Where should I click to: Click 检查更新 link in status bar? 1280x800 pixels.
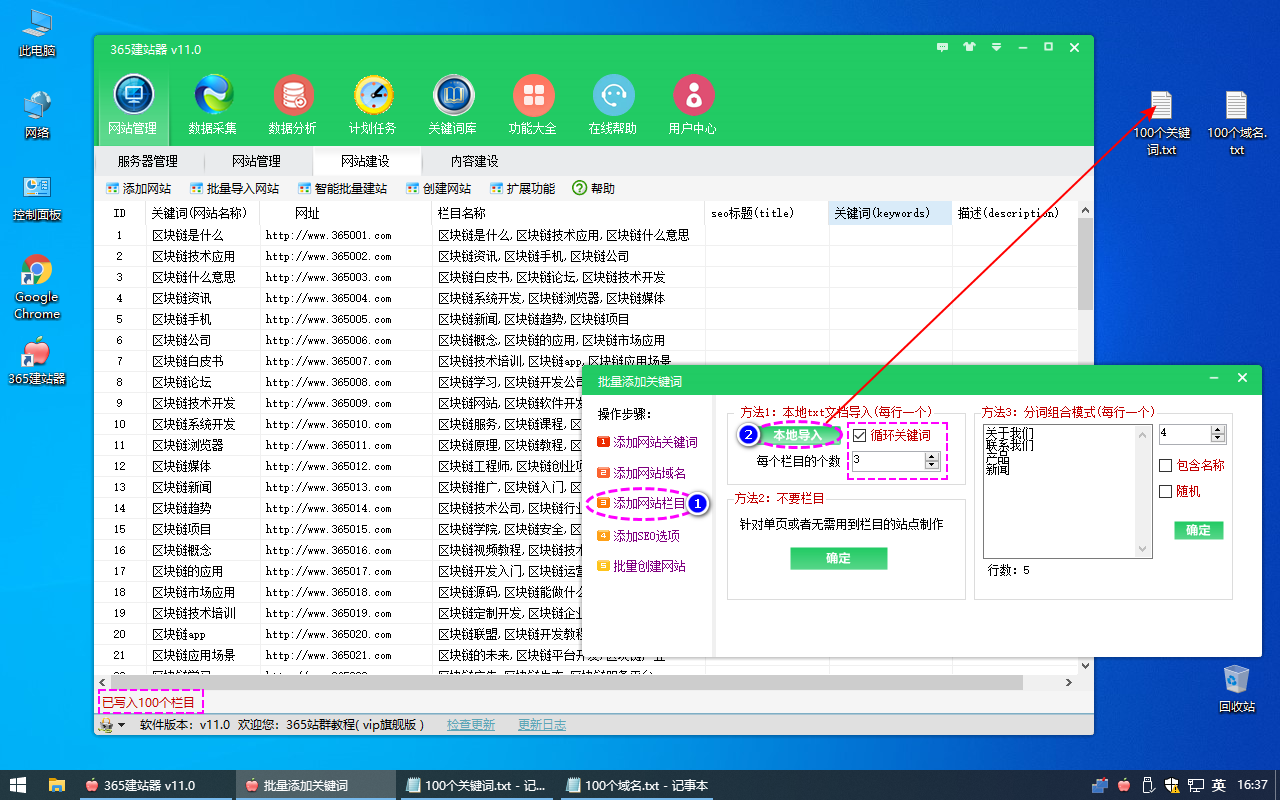[x=471, y=725]
